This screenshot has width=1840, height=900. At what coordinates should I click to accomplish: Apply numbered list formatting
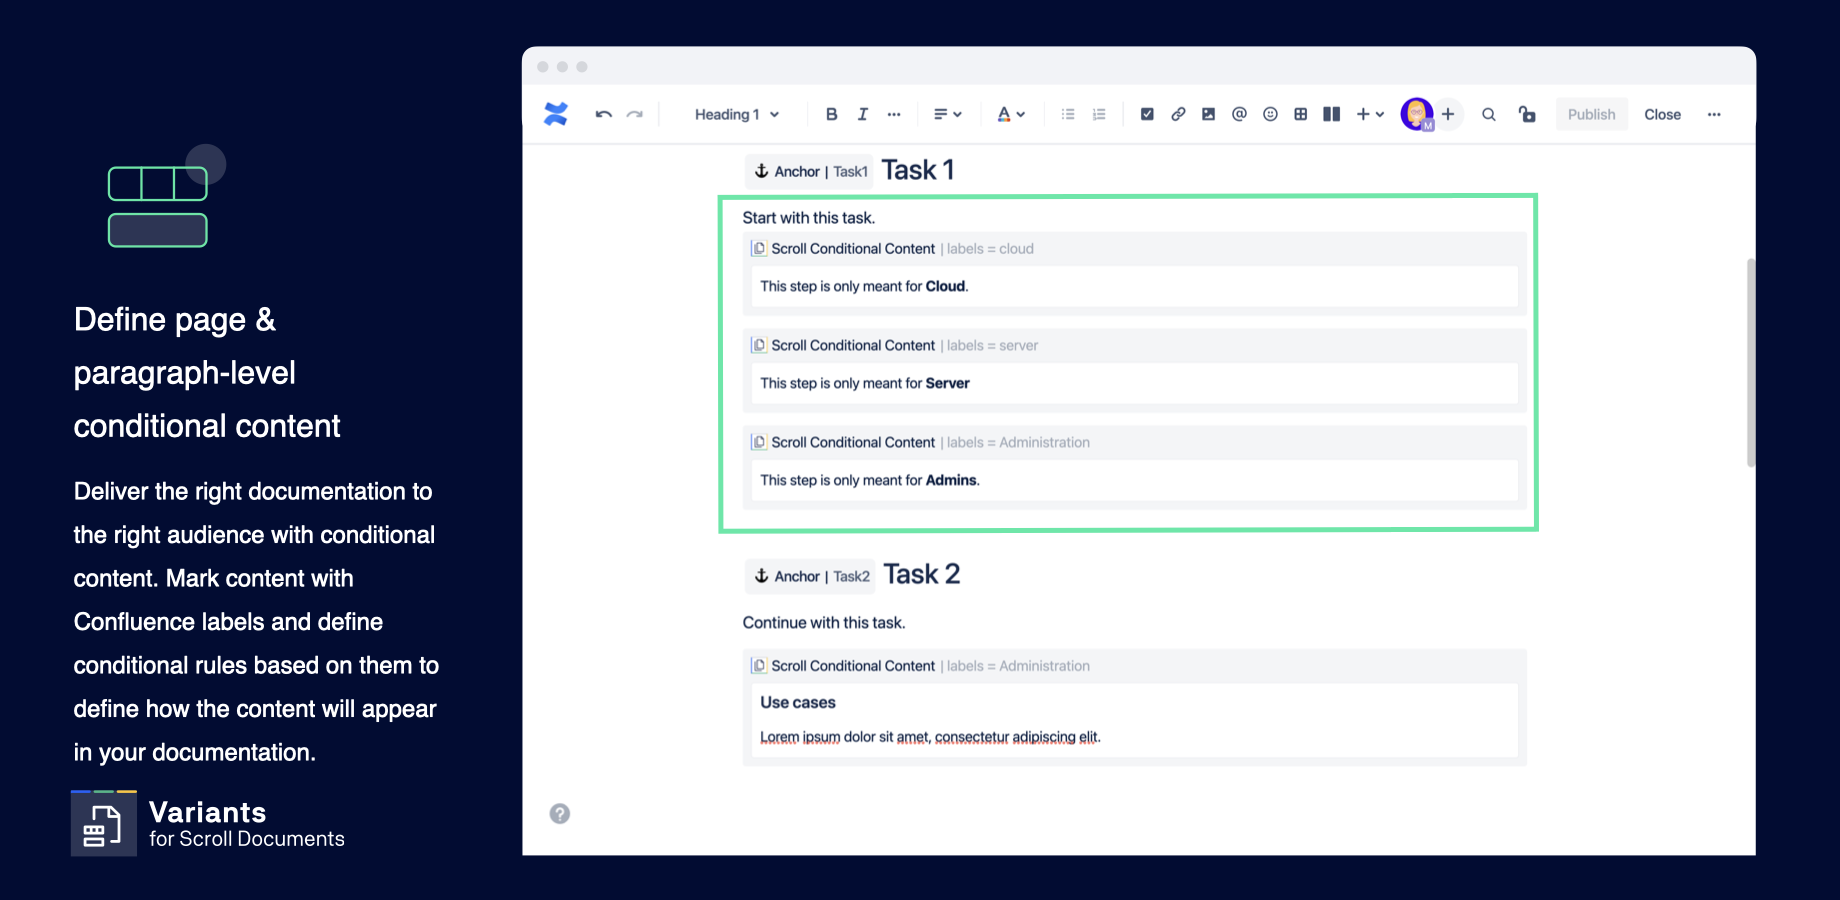[x=1099, y=114]
